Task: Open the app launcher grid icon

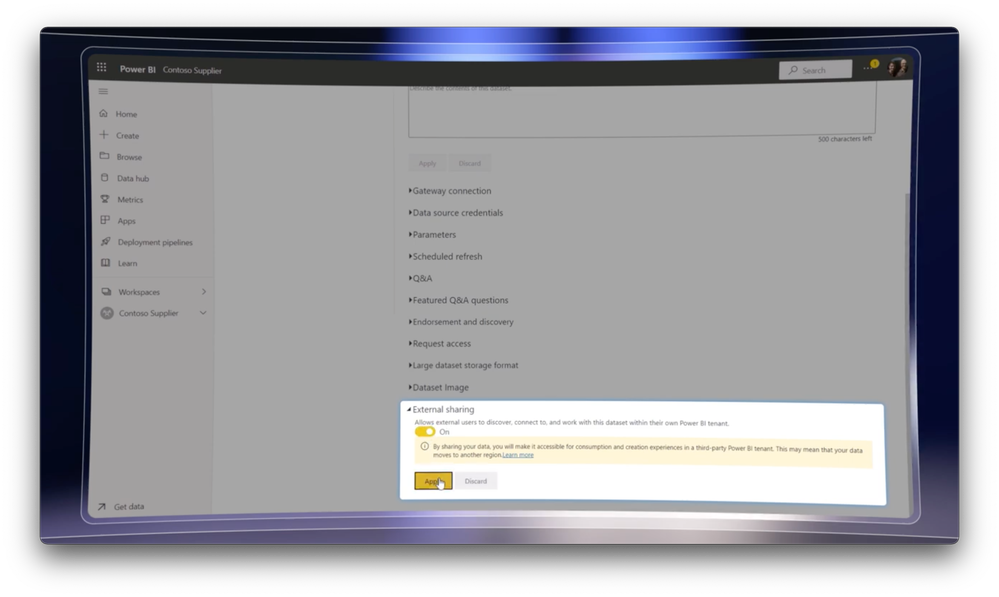Action: pos(101,67)
